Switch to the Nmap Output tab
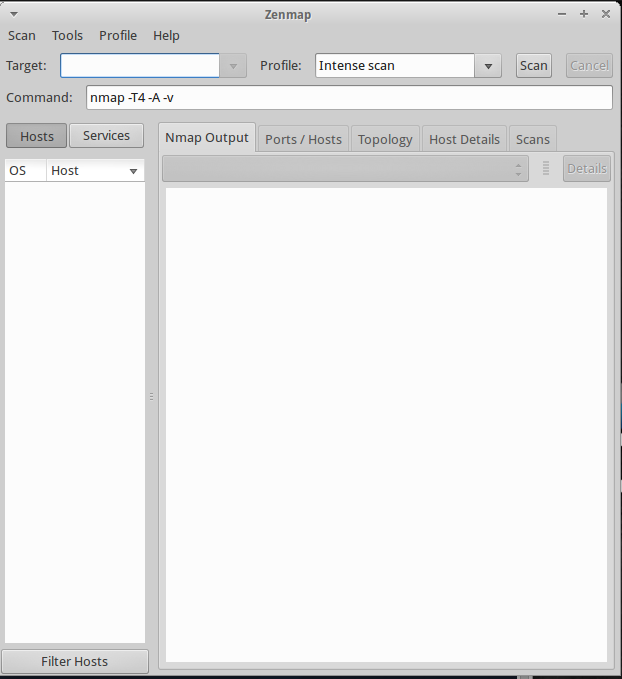This screenshot has width=622, height=679. [x=207, y=137]
